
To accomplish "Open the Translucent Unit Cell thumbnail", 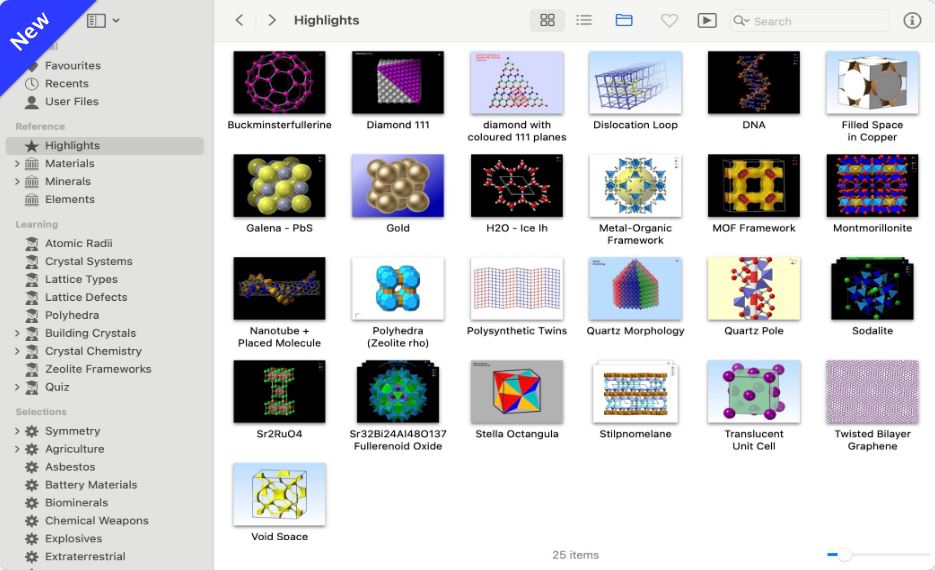I will (x=754, y=392).
